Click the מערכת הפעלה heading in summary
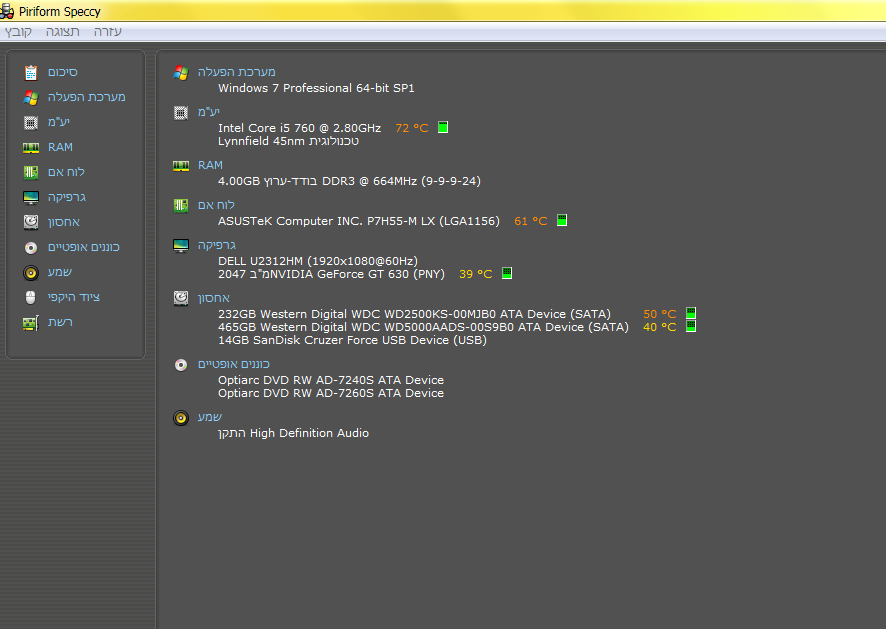 coord(236,72)
